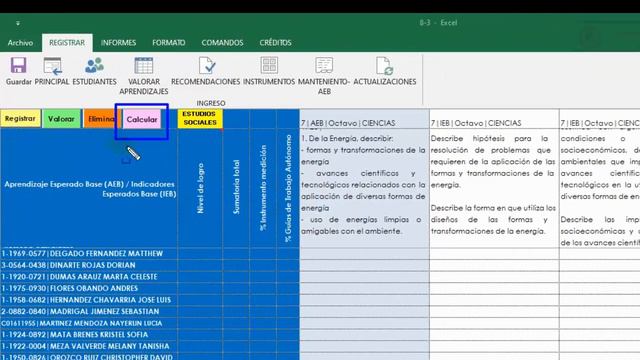Click the 'Describe hipótesis para la resolución' cell

click(x=494, y=188)
